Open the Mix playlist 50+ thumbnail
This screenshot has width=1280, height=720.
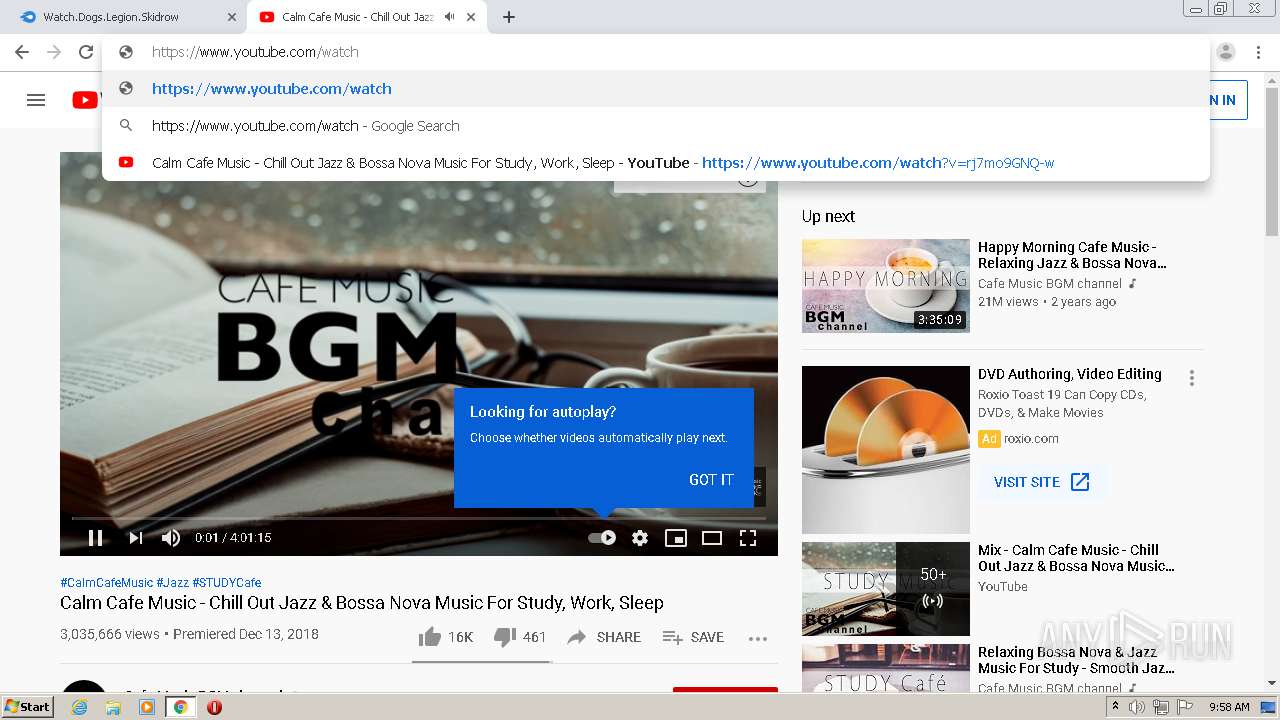click(x=886, y=589)
